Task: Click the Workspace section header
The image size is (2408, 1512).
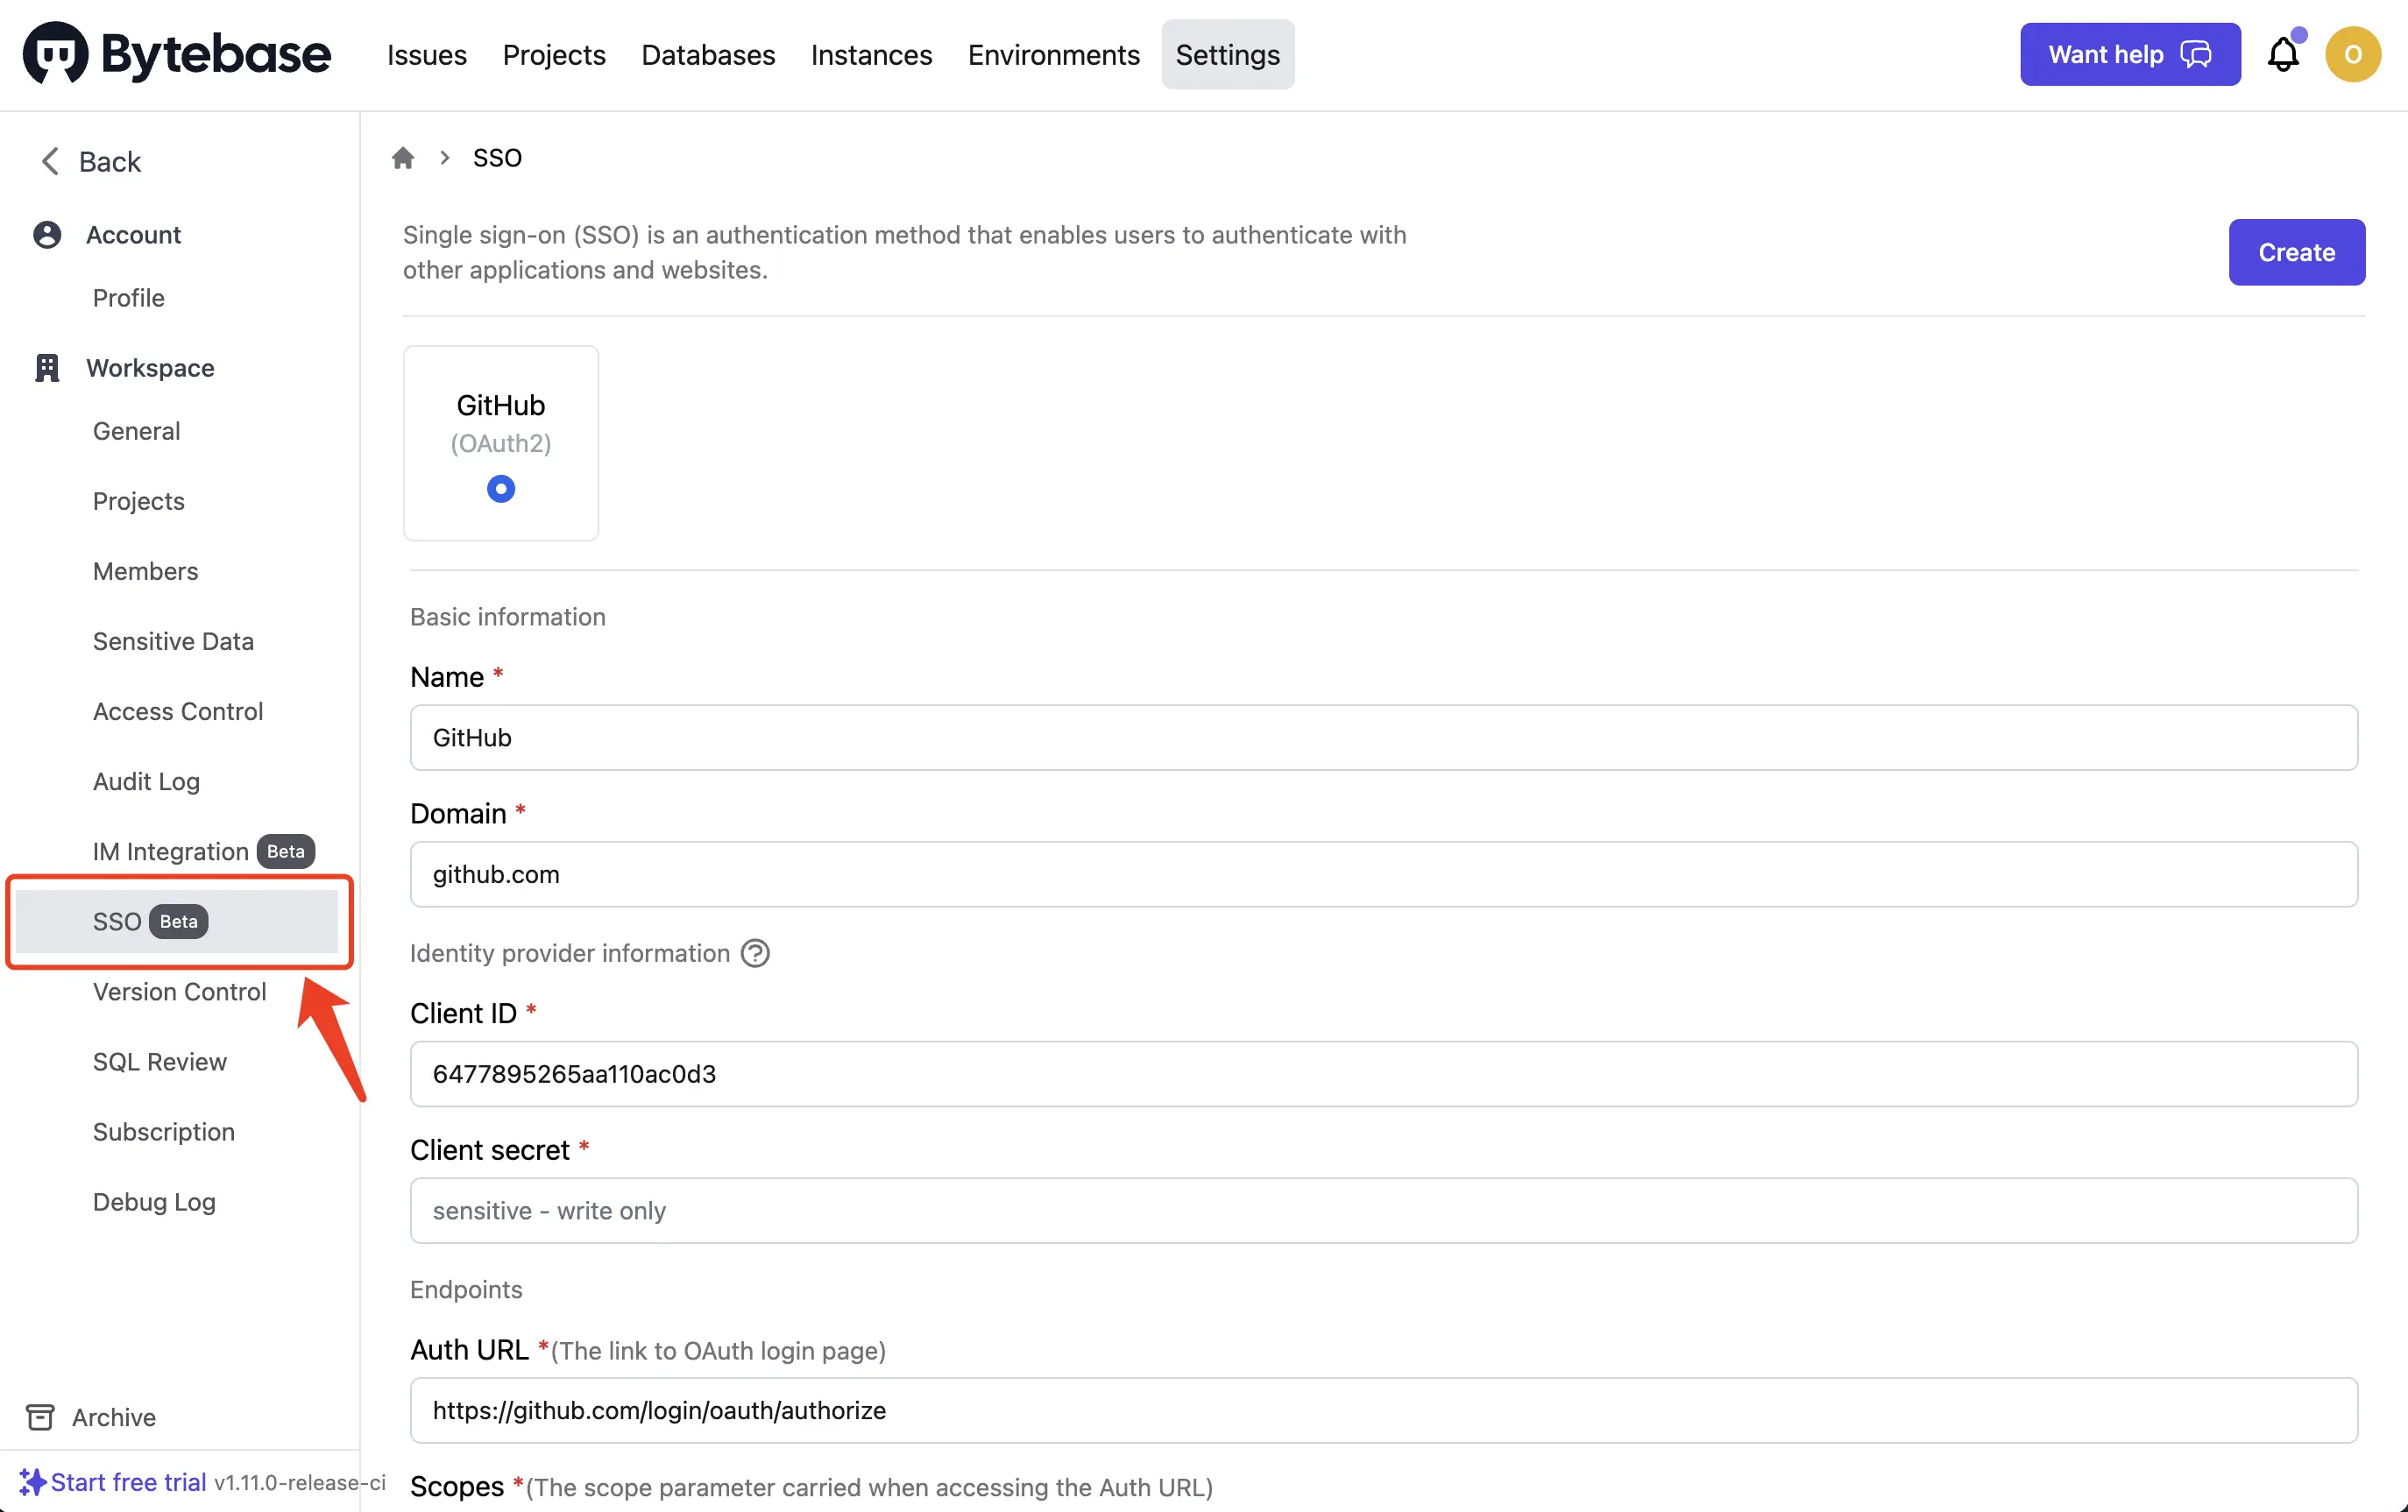Action: tap(150, 368)
